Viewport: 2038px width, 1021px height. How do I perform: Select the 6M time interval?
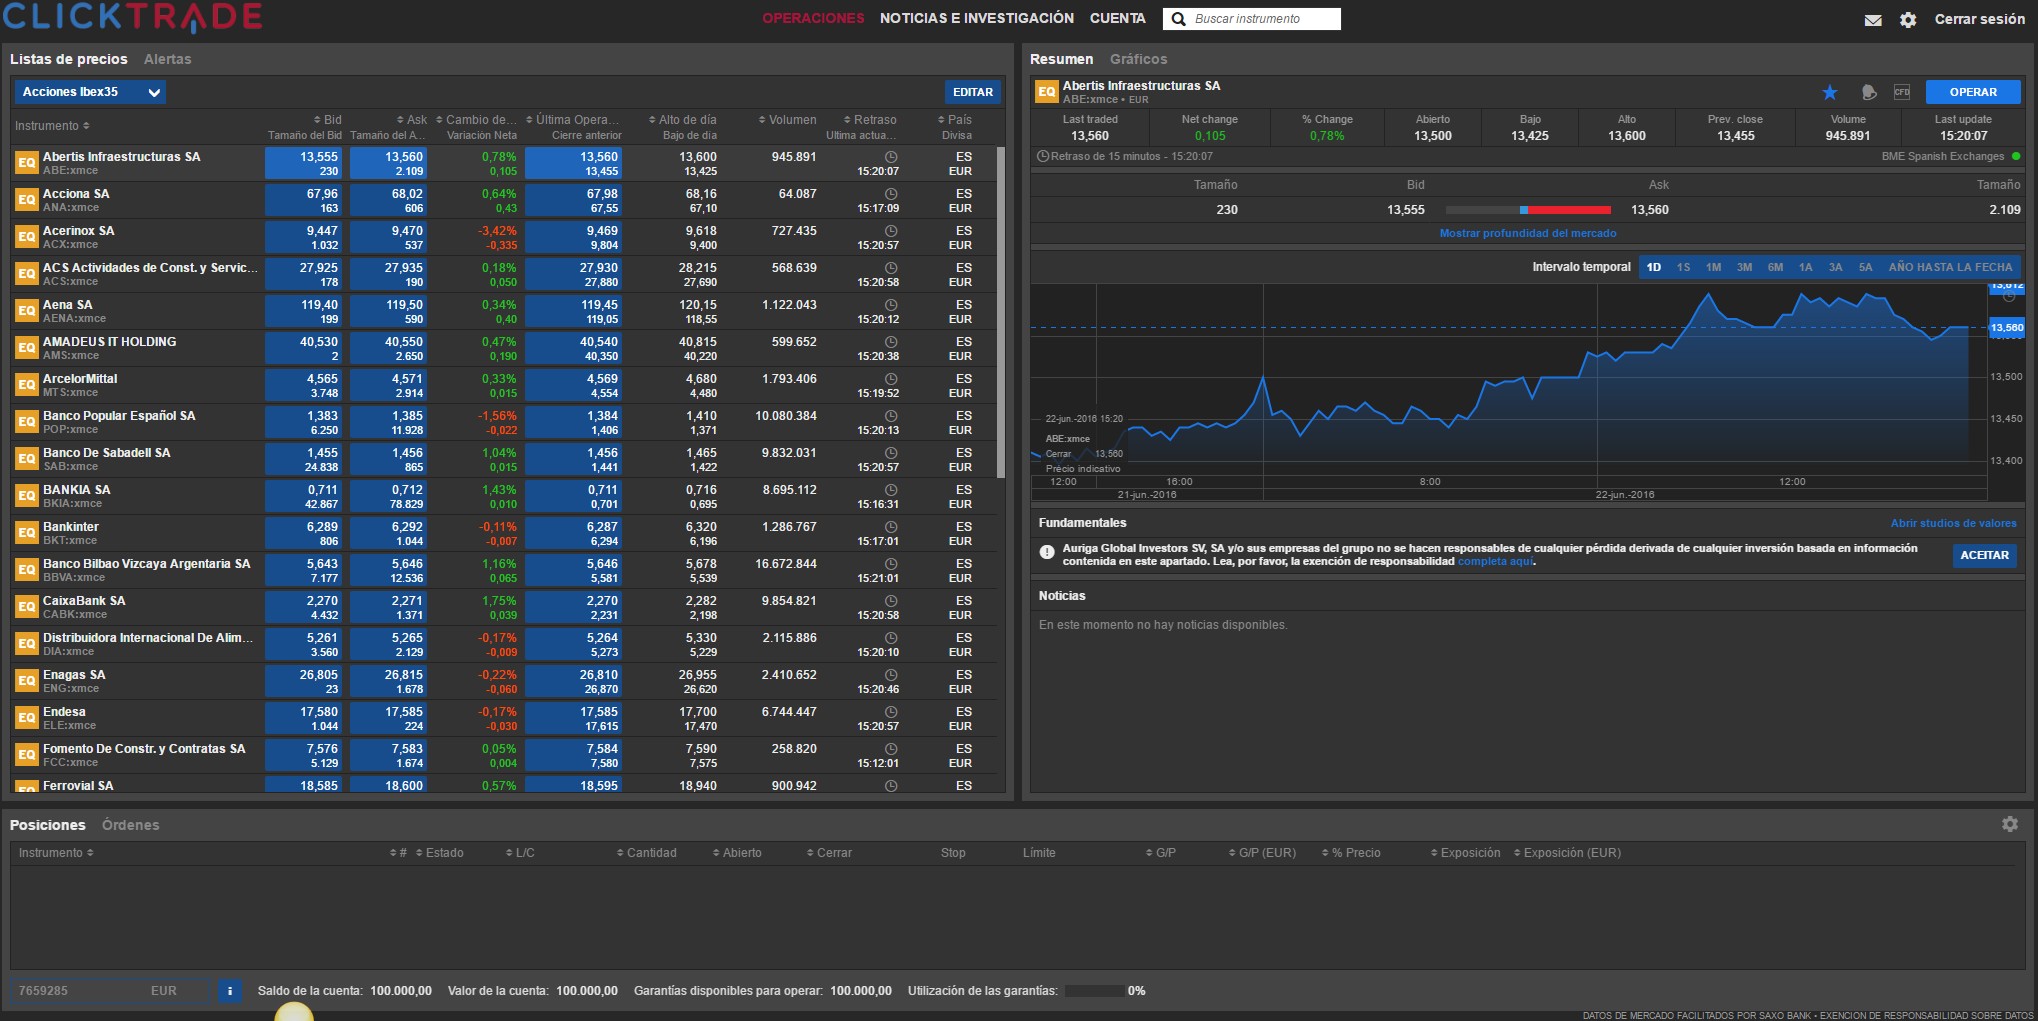[x=1776, y=267]
